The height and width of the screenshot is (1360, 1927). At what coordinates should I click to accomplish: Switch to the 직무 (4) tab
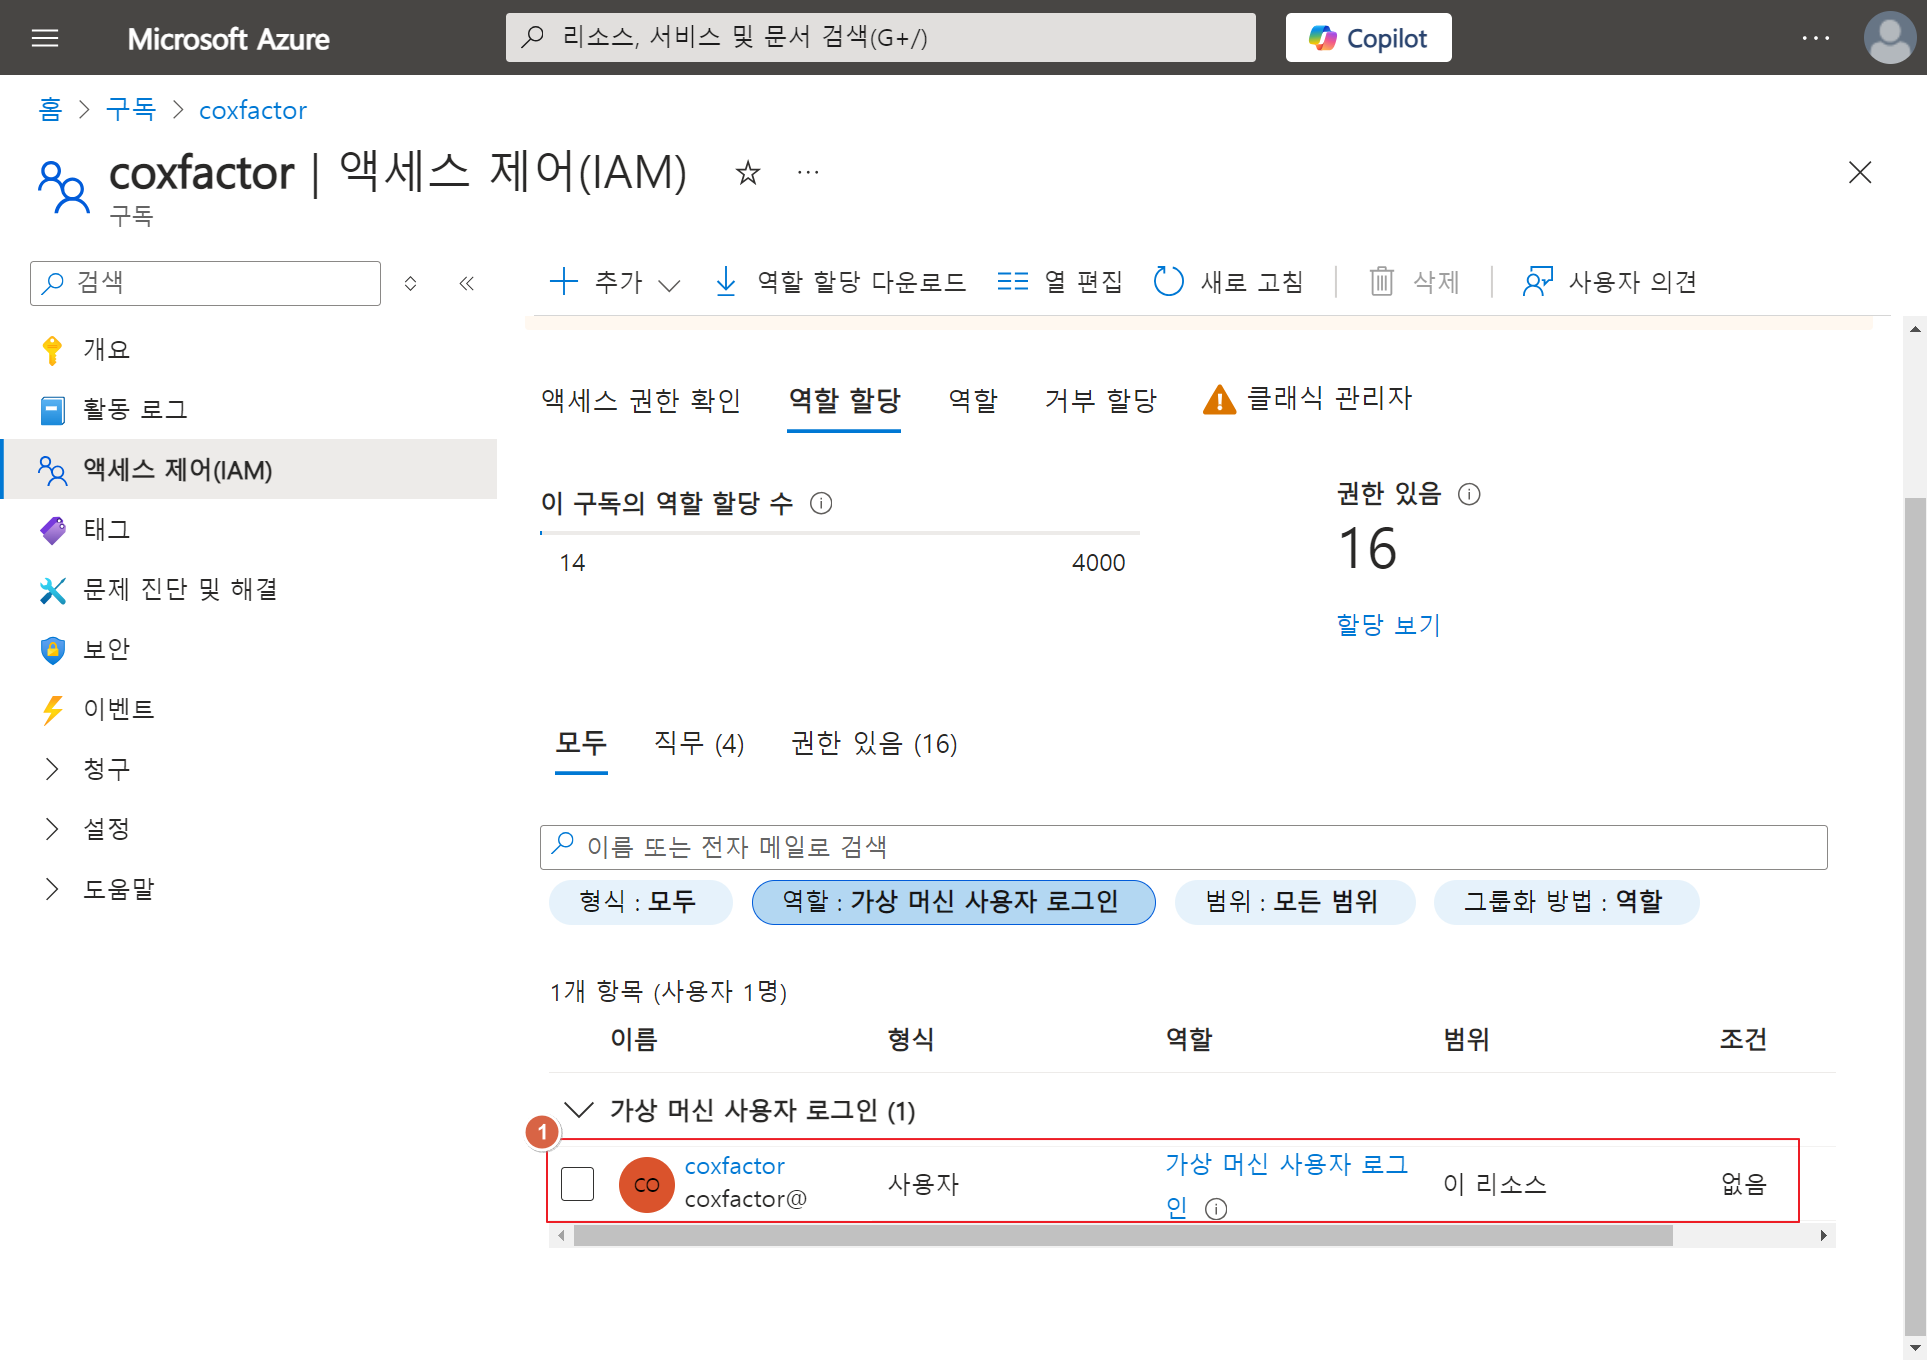[x=698, y=744]
